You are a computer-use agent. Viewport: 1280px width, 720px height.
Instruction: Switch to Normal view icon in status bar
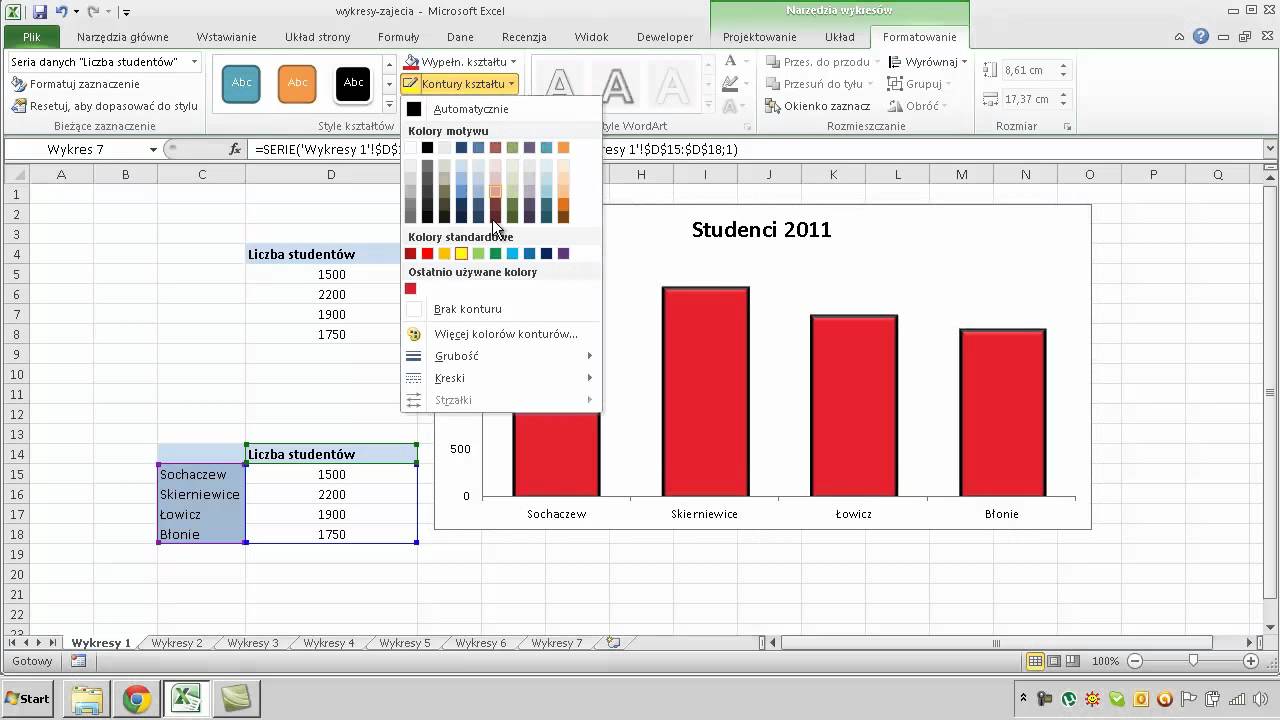pos(1036,661)
